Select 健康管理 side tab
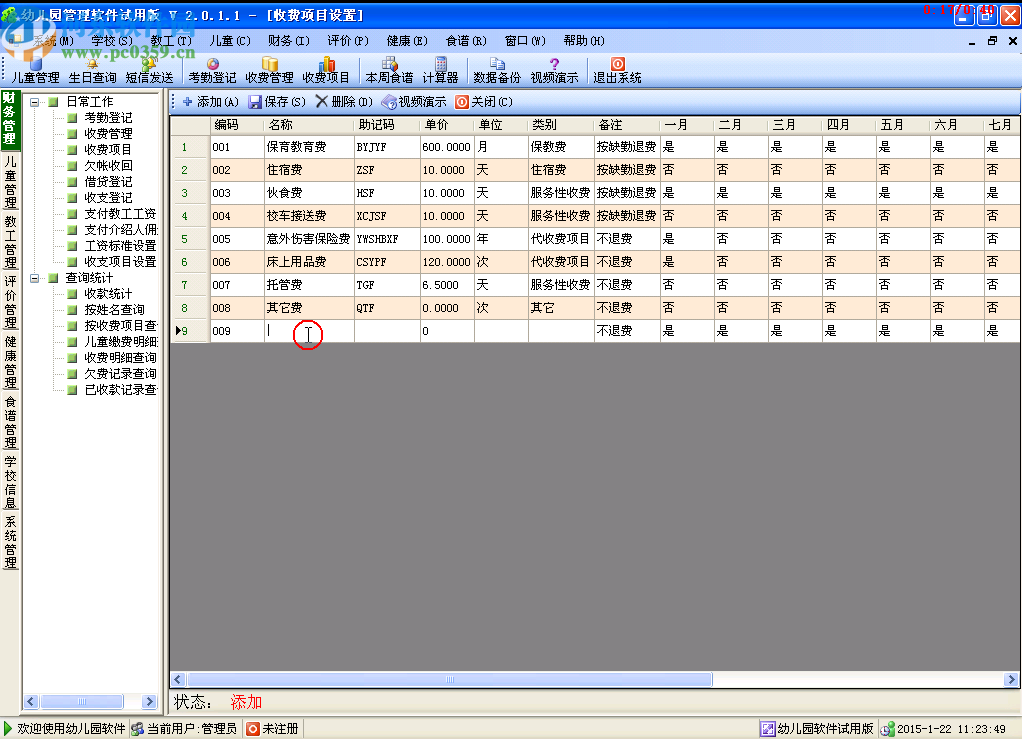 pyautogui.click(x=10, y=362)
